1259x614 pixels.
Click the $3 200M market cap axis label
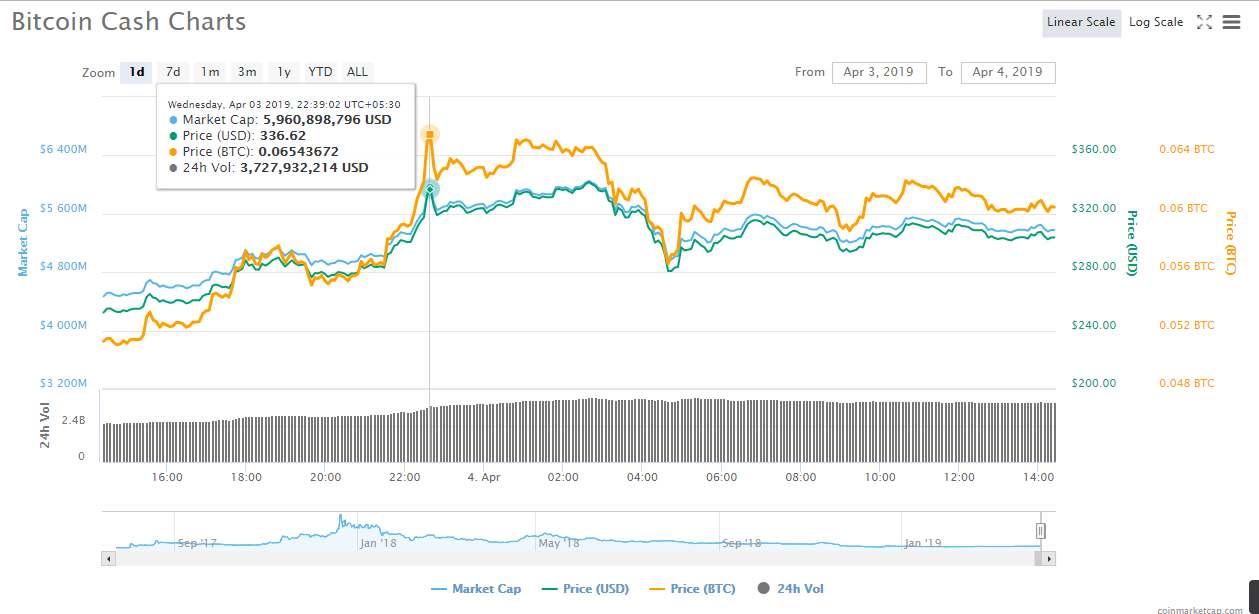coord(63,384)
